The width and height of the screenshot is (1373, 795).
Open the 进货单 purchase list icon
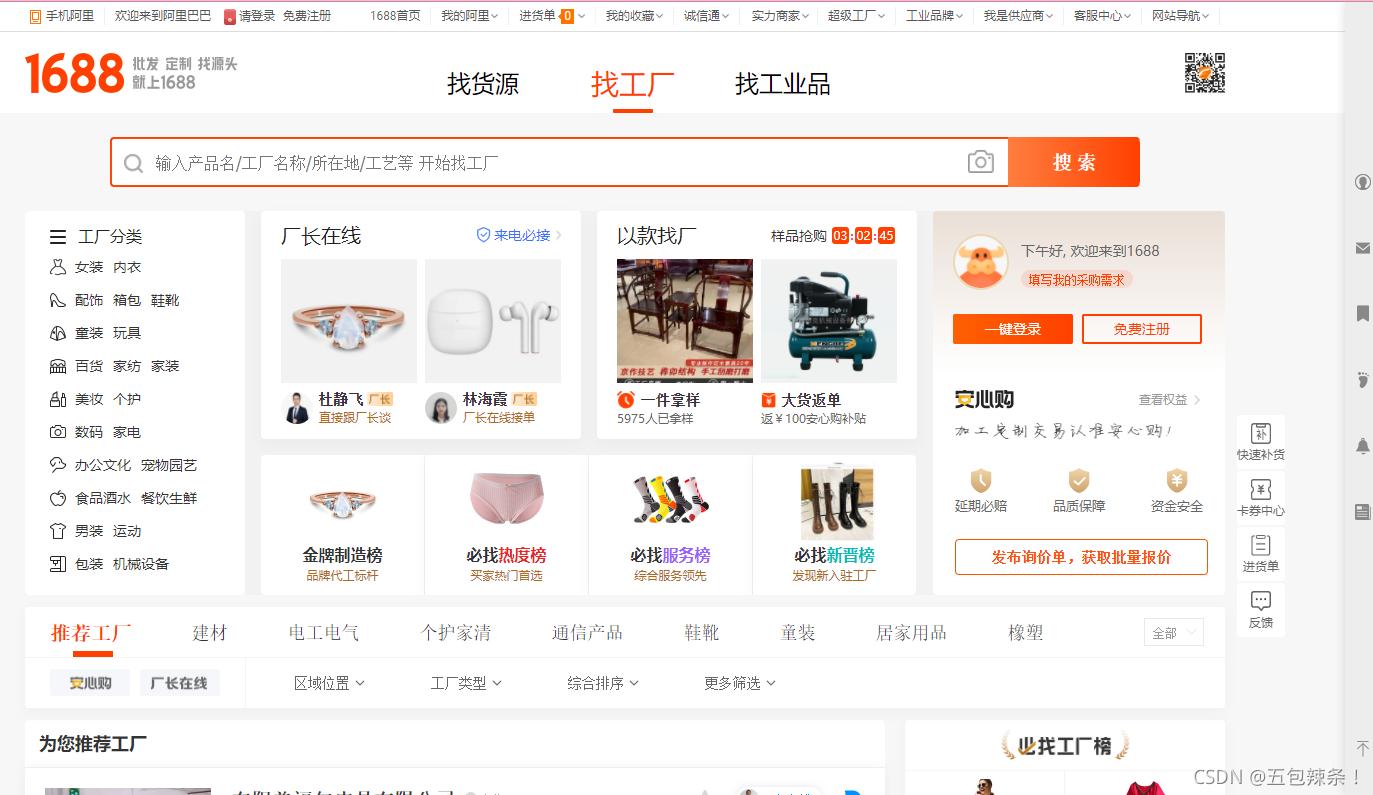tap(1260, 551)
